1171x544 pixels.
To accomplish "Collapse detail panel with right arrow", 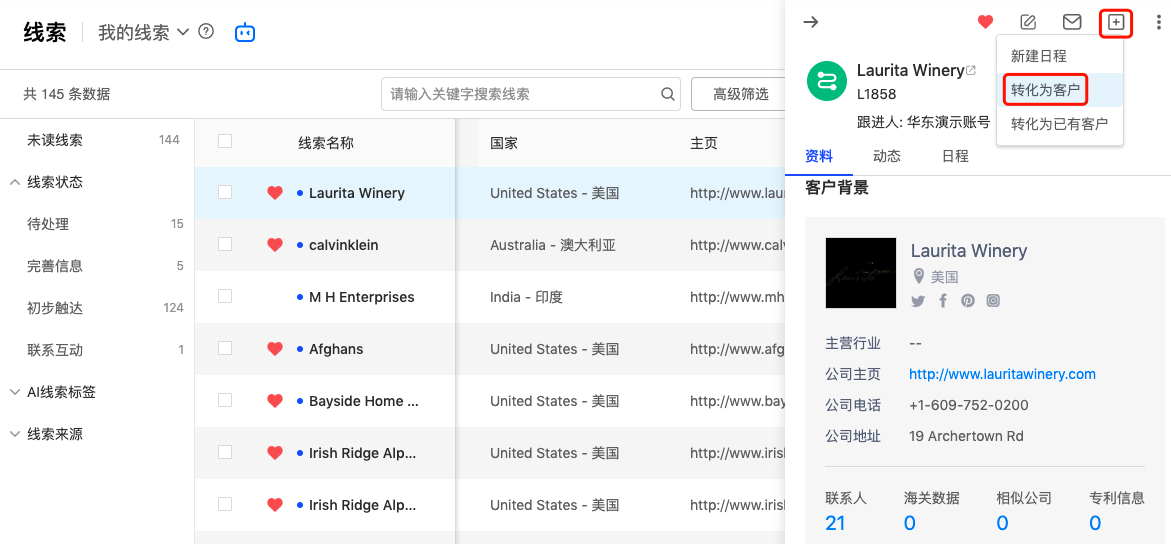I will point(810,22).
